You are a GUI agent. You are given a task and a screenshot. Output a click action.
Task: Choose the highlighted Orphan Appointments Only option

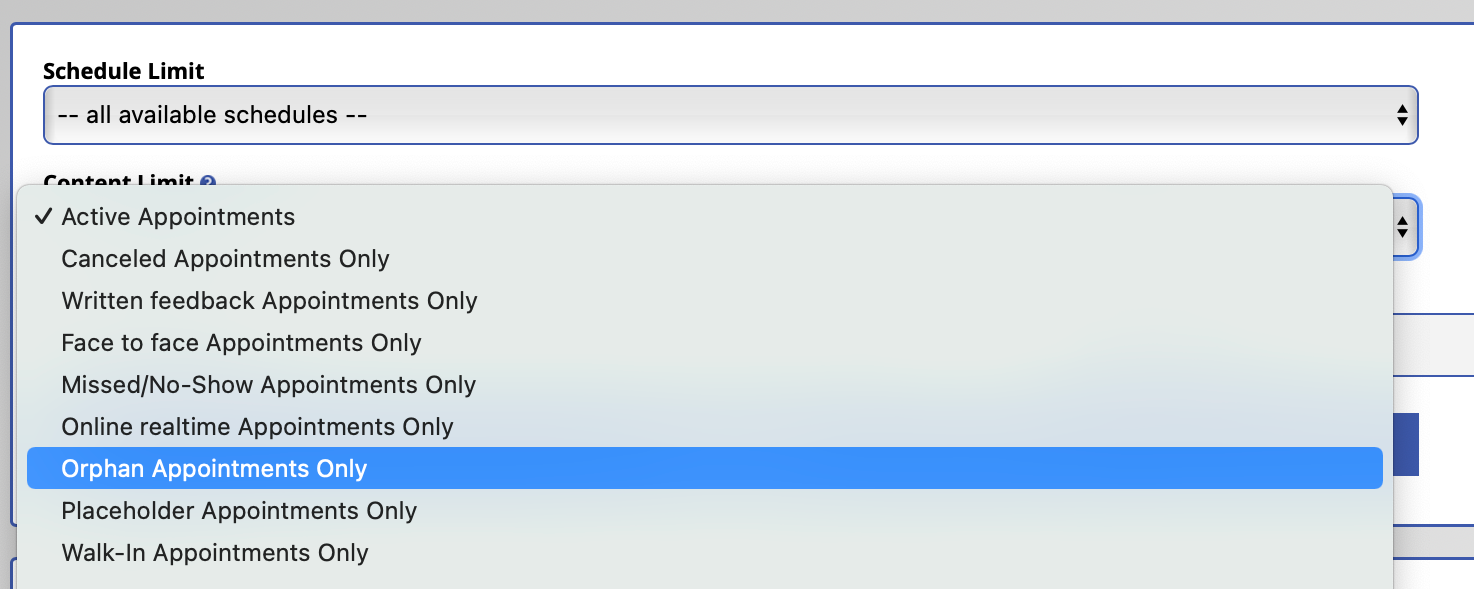point(704,469)
